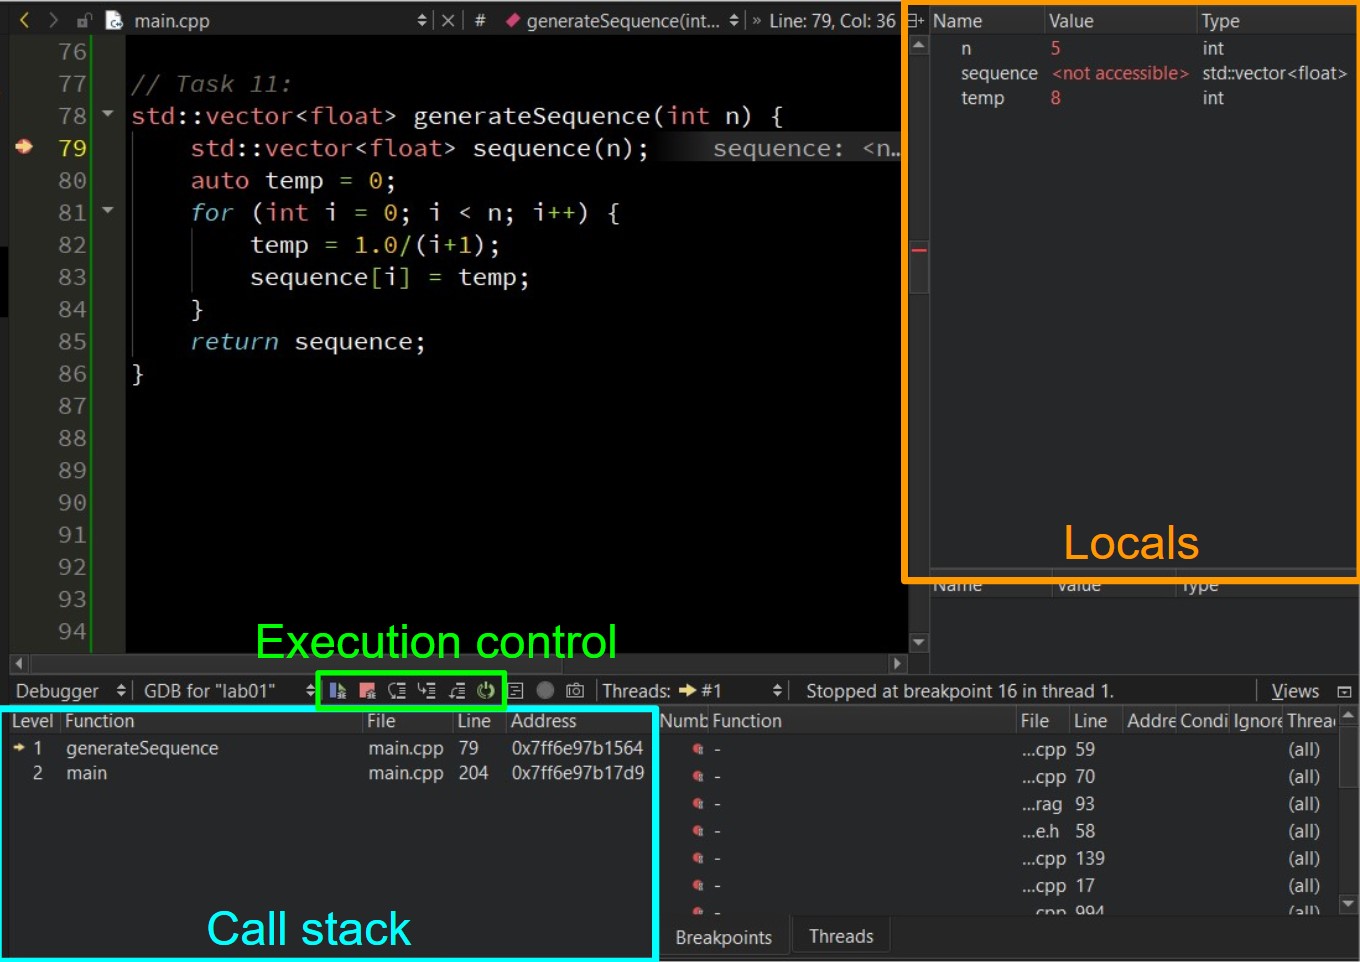Click breakpoint icon in row with line 93

pos(698,804)
